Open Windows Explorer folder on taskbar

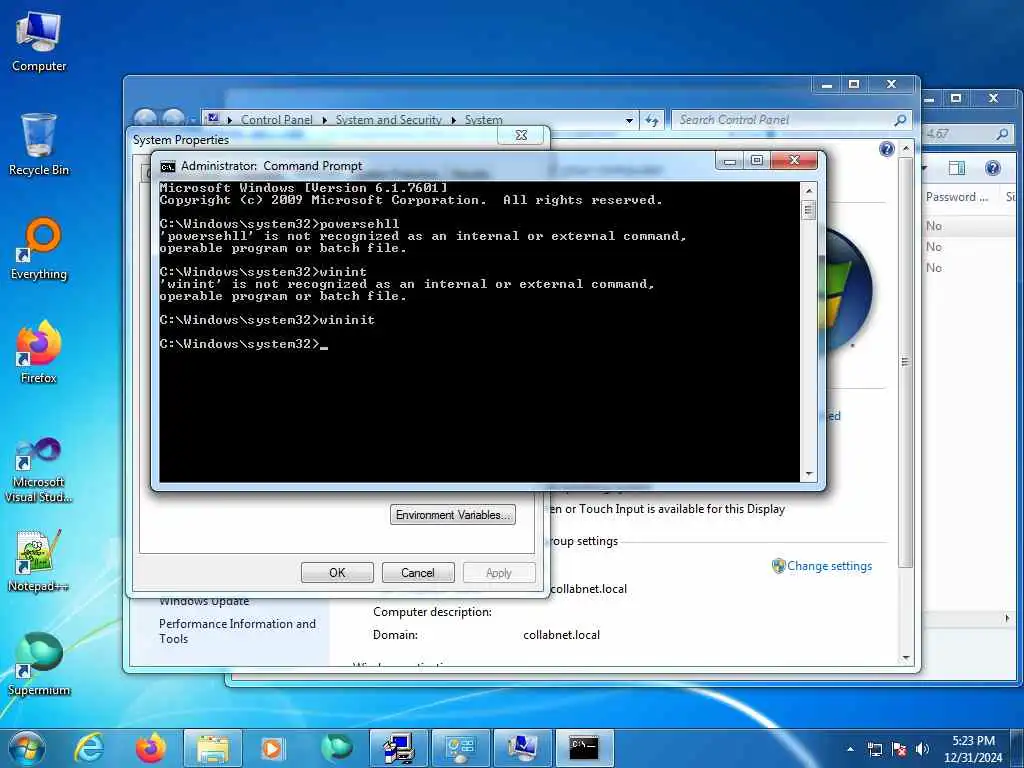[x=212, y=748]
